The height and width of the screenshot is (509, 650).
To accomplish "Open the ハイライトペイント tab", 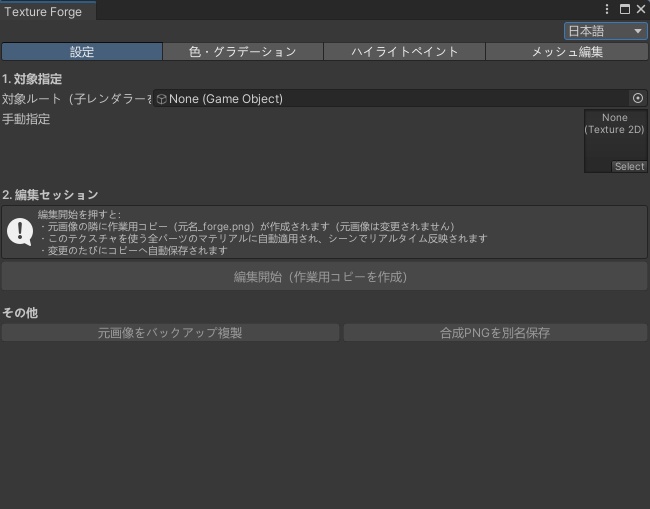I will (x=404, y=52).
